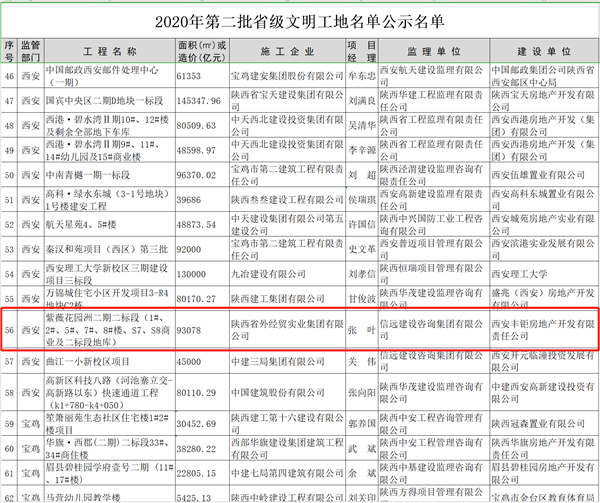Select project manager "许国信"

coord(362,225)
